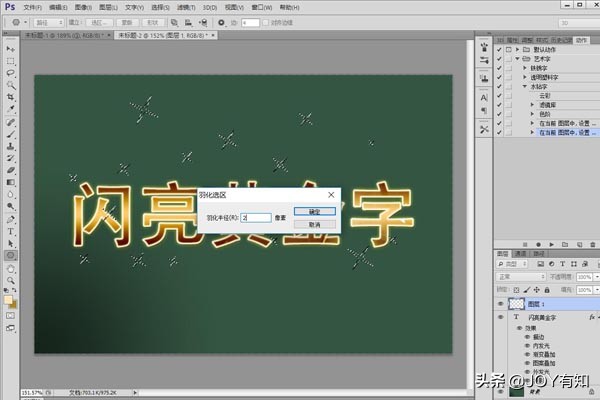Hide the 渐变叠加 gradient overlay effect
The height and width of the screenshot is (400, 600).
(527, 354)
